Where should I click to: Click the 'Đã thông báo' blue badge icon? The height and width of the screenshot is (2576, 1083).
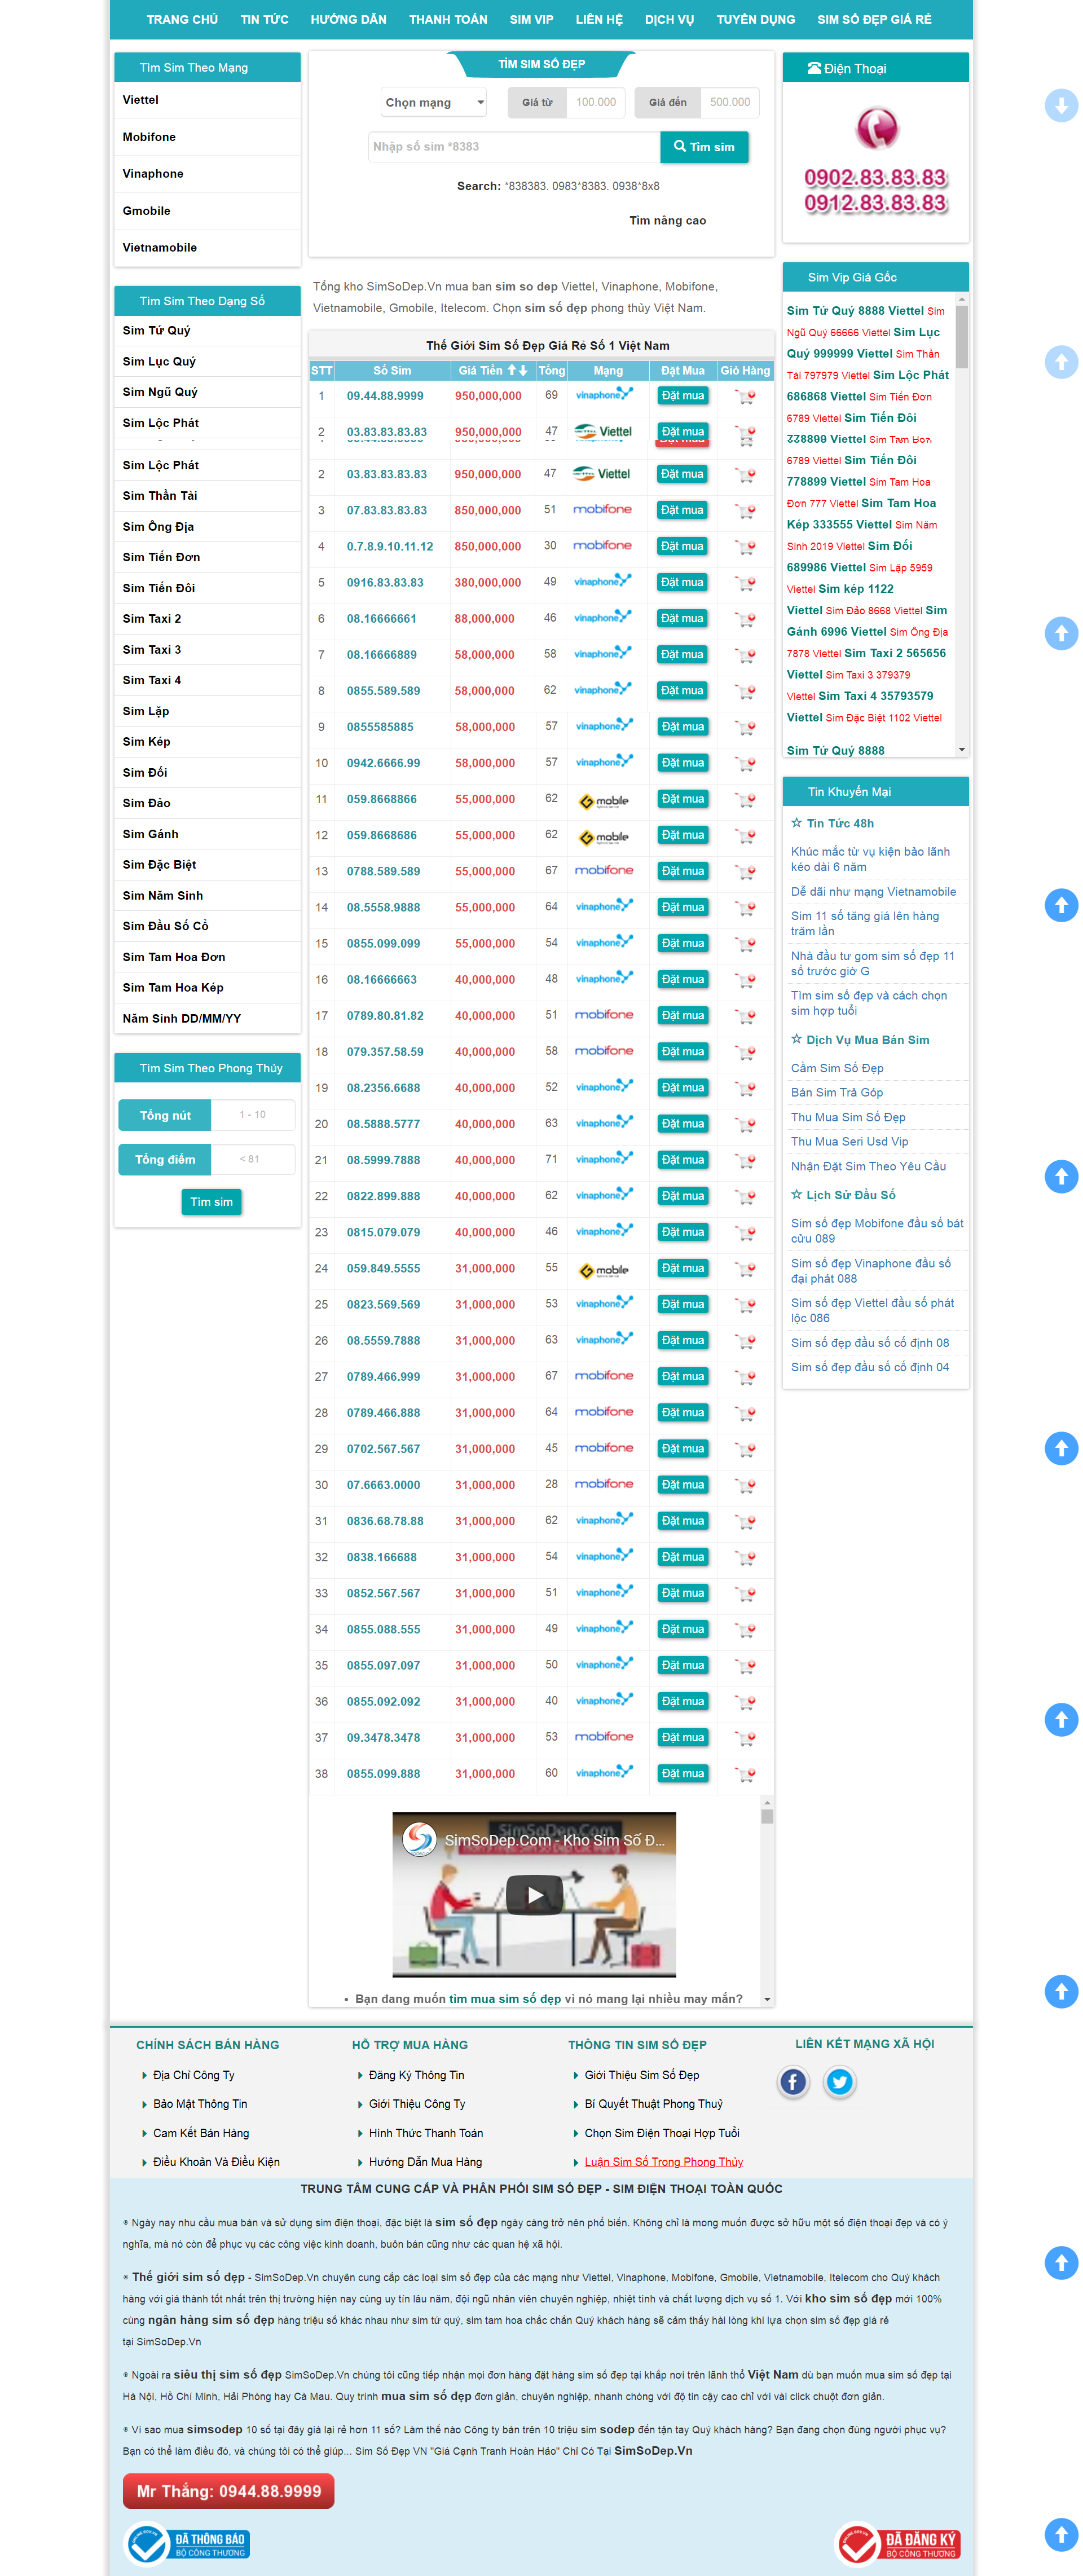click(x=186, y=2544)
